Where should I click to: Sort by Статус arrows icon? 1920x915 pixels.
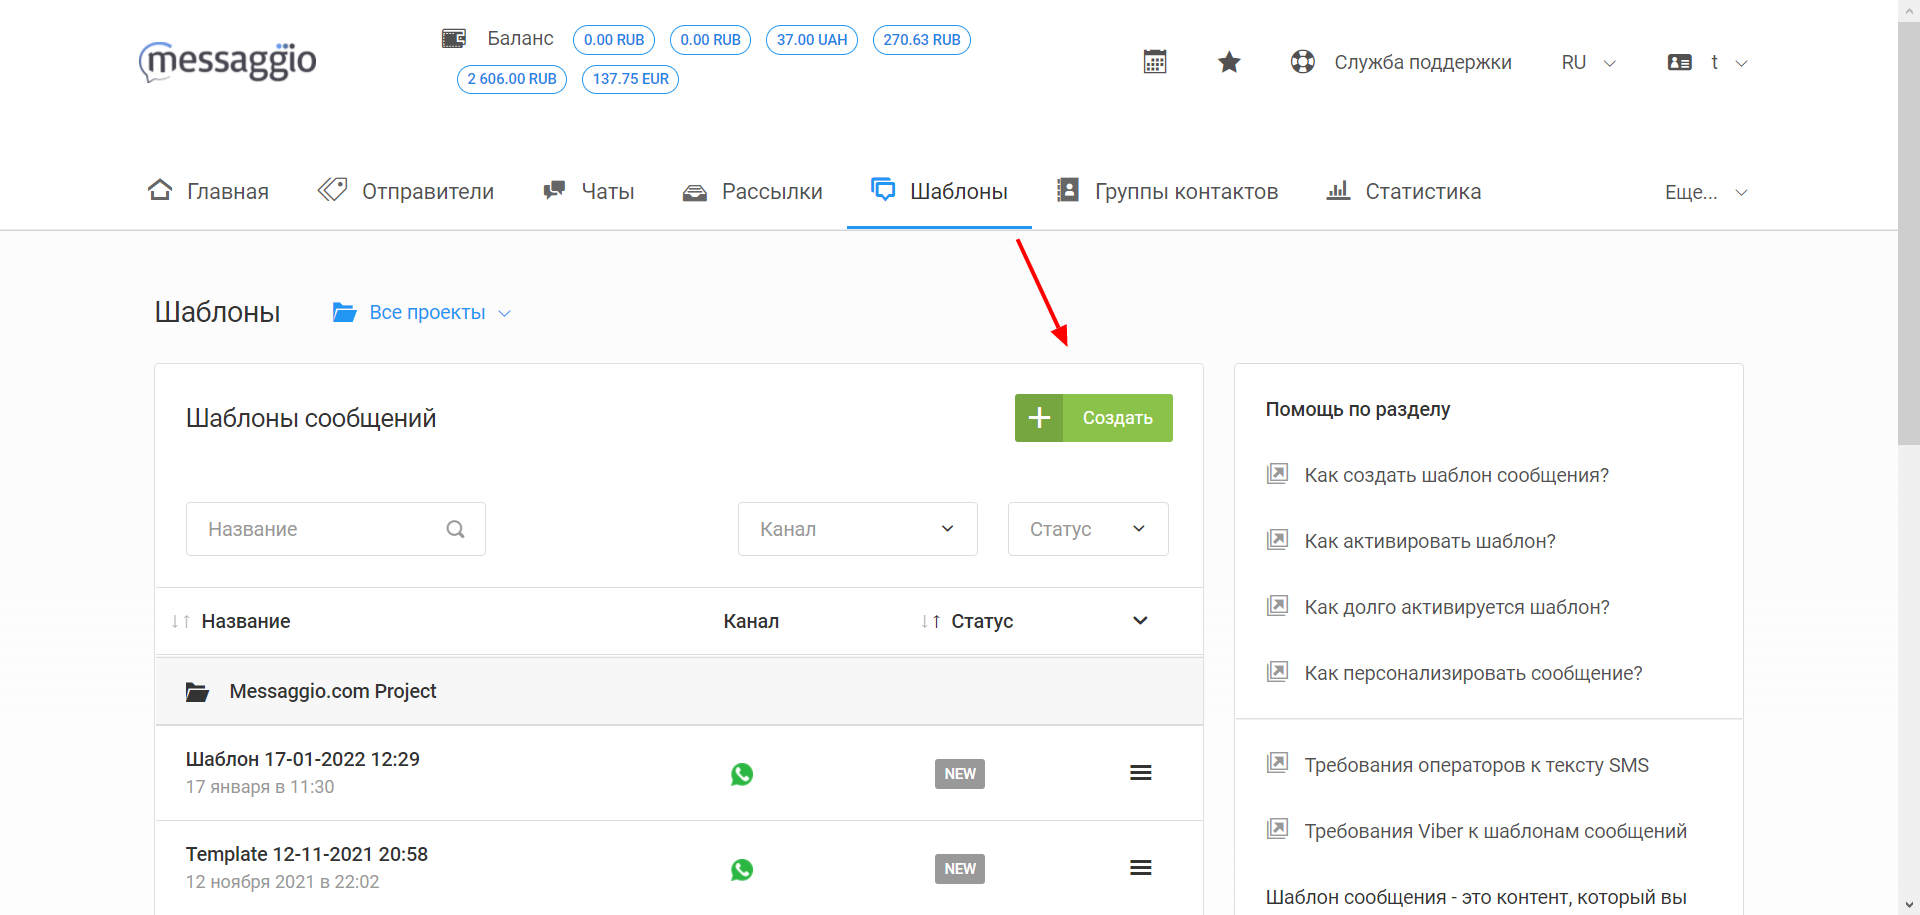tap(930, 622)
